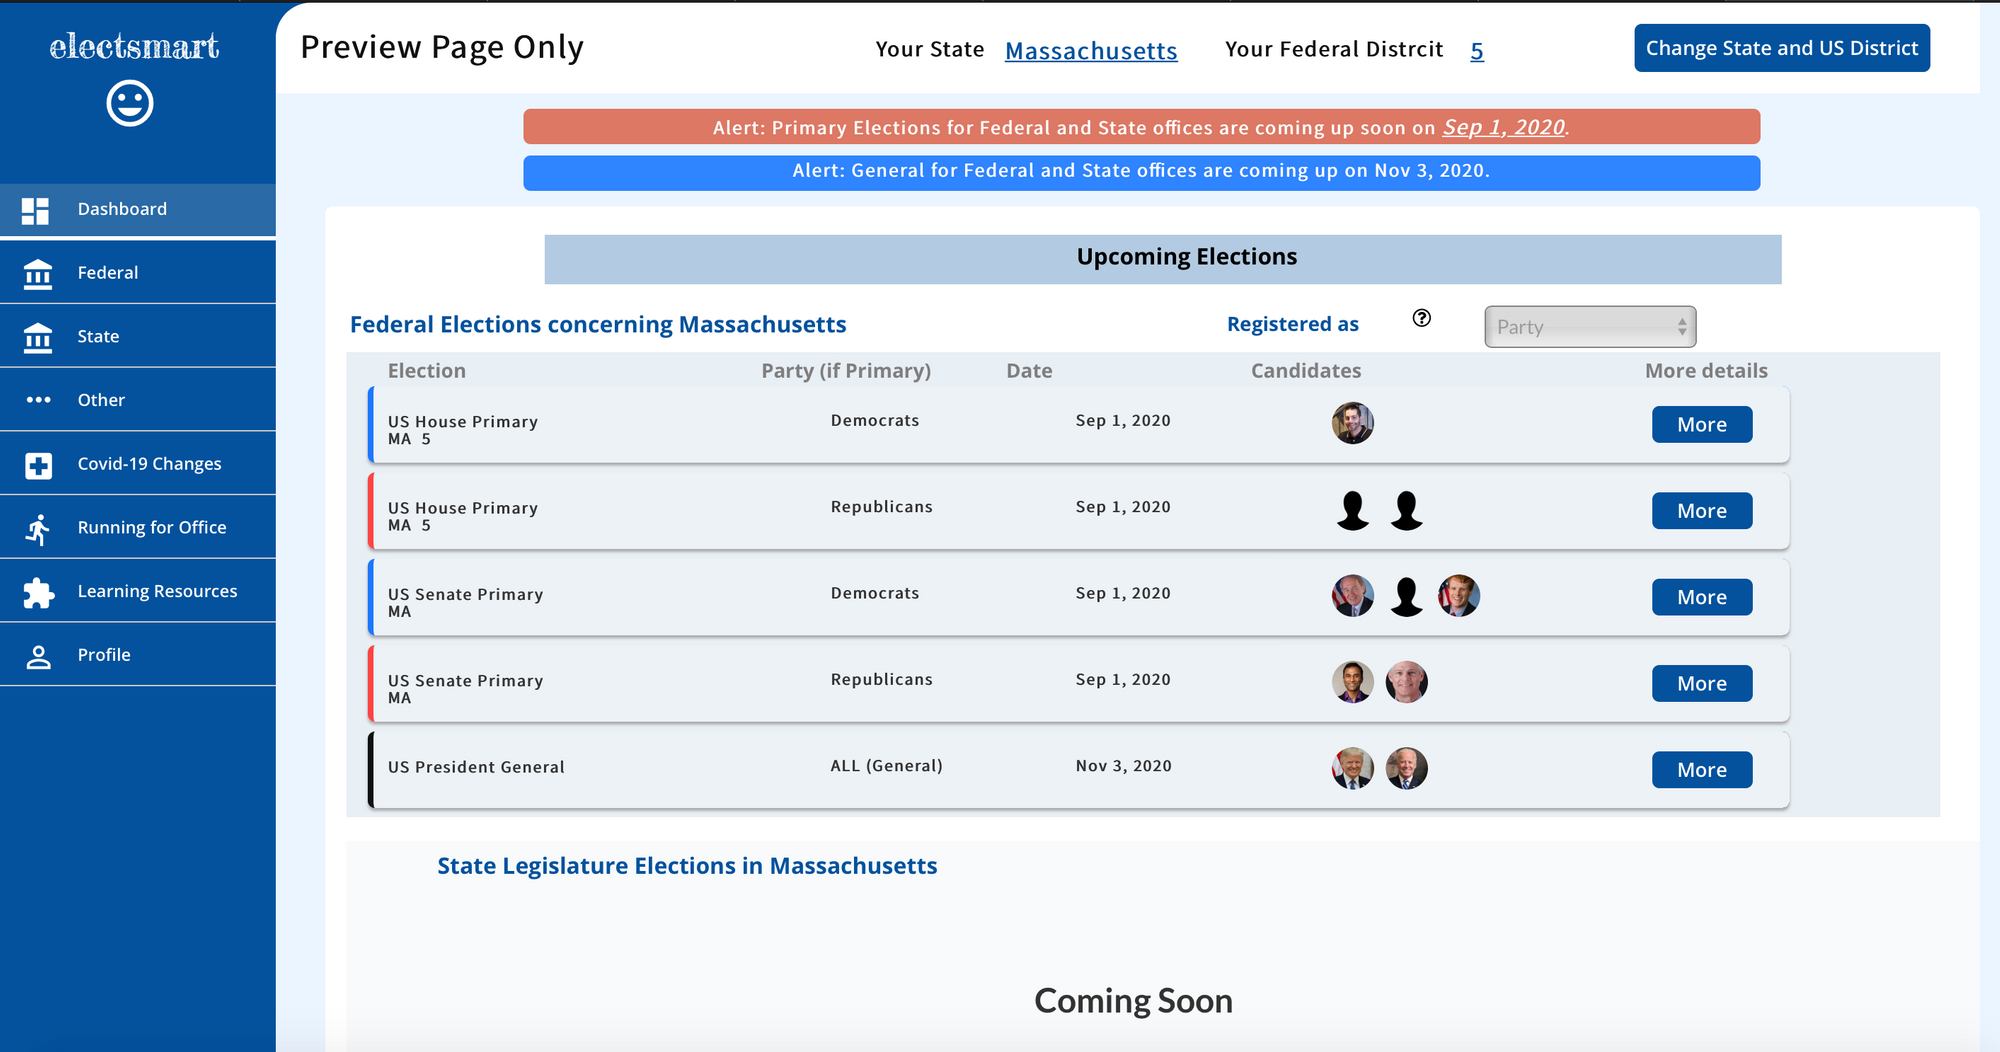Click More for US President General

1701,770
